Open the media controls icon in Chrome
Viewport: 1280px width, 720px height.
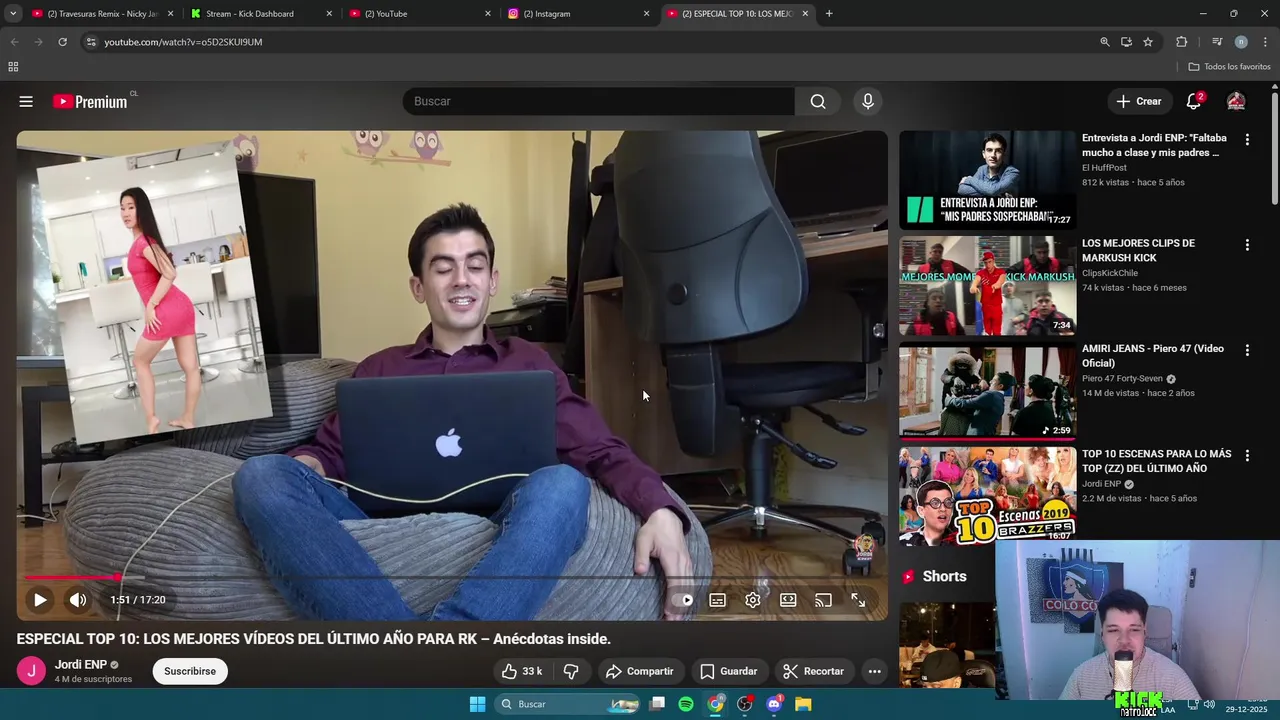[x=1217, y=42]
